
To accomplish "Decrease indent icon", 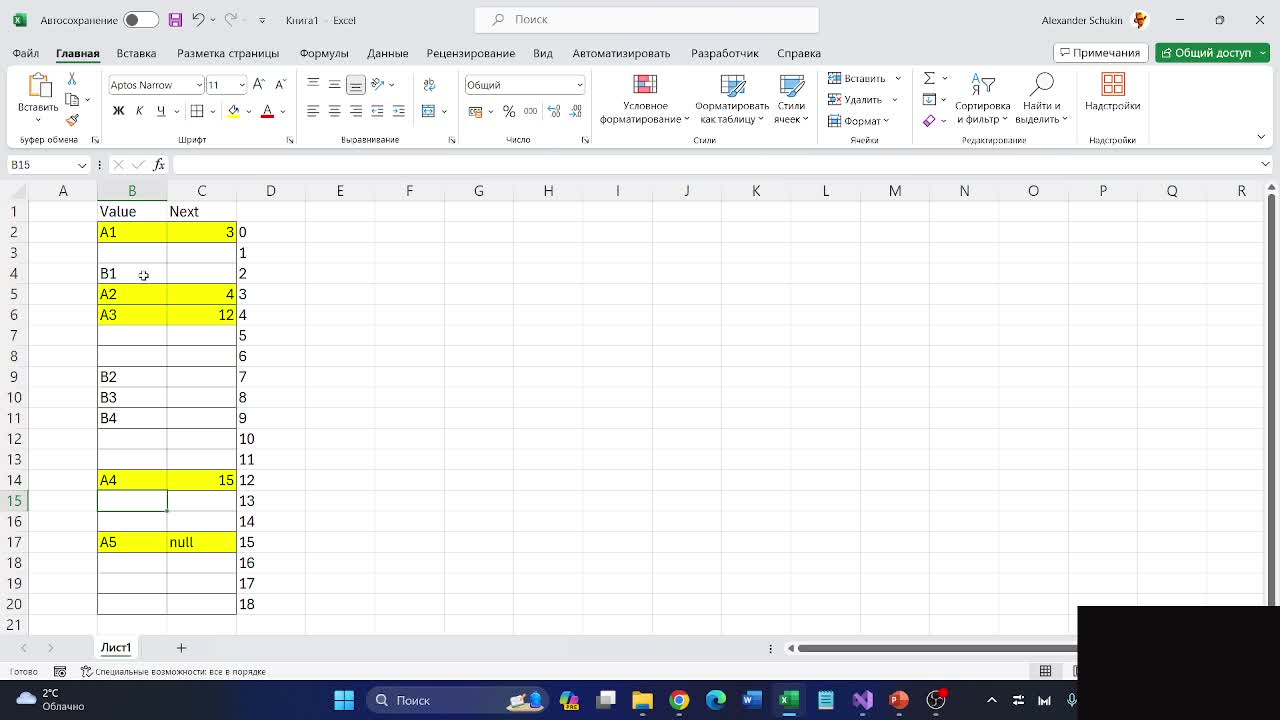I will [377, 111].
